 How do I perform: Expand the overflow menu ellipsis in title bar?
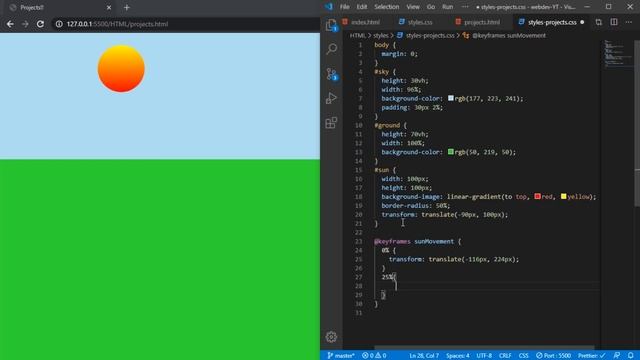[465, 7]
